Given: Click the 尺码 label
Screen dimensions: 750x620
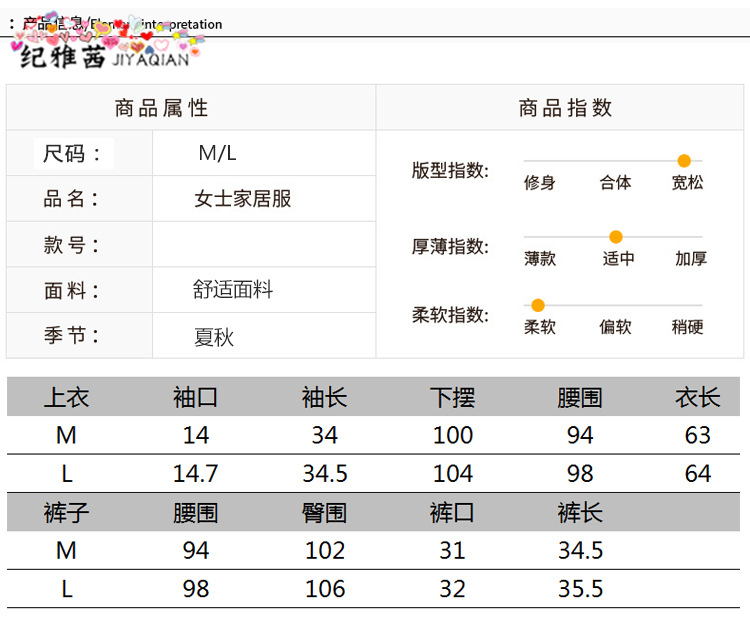Looking at the screenshot, I should pos(72,154).
